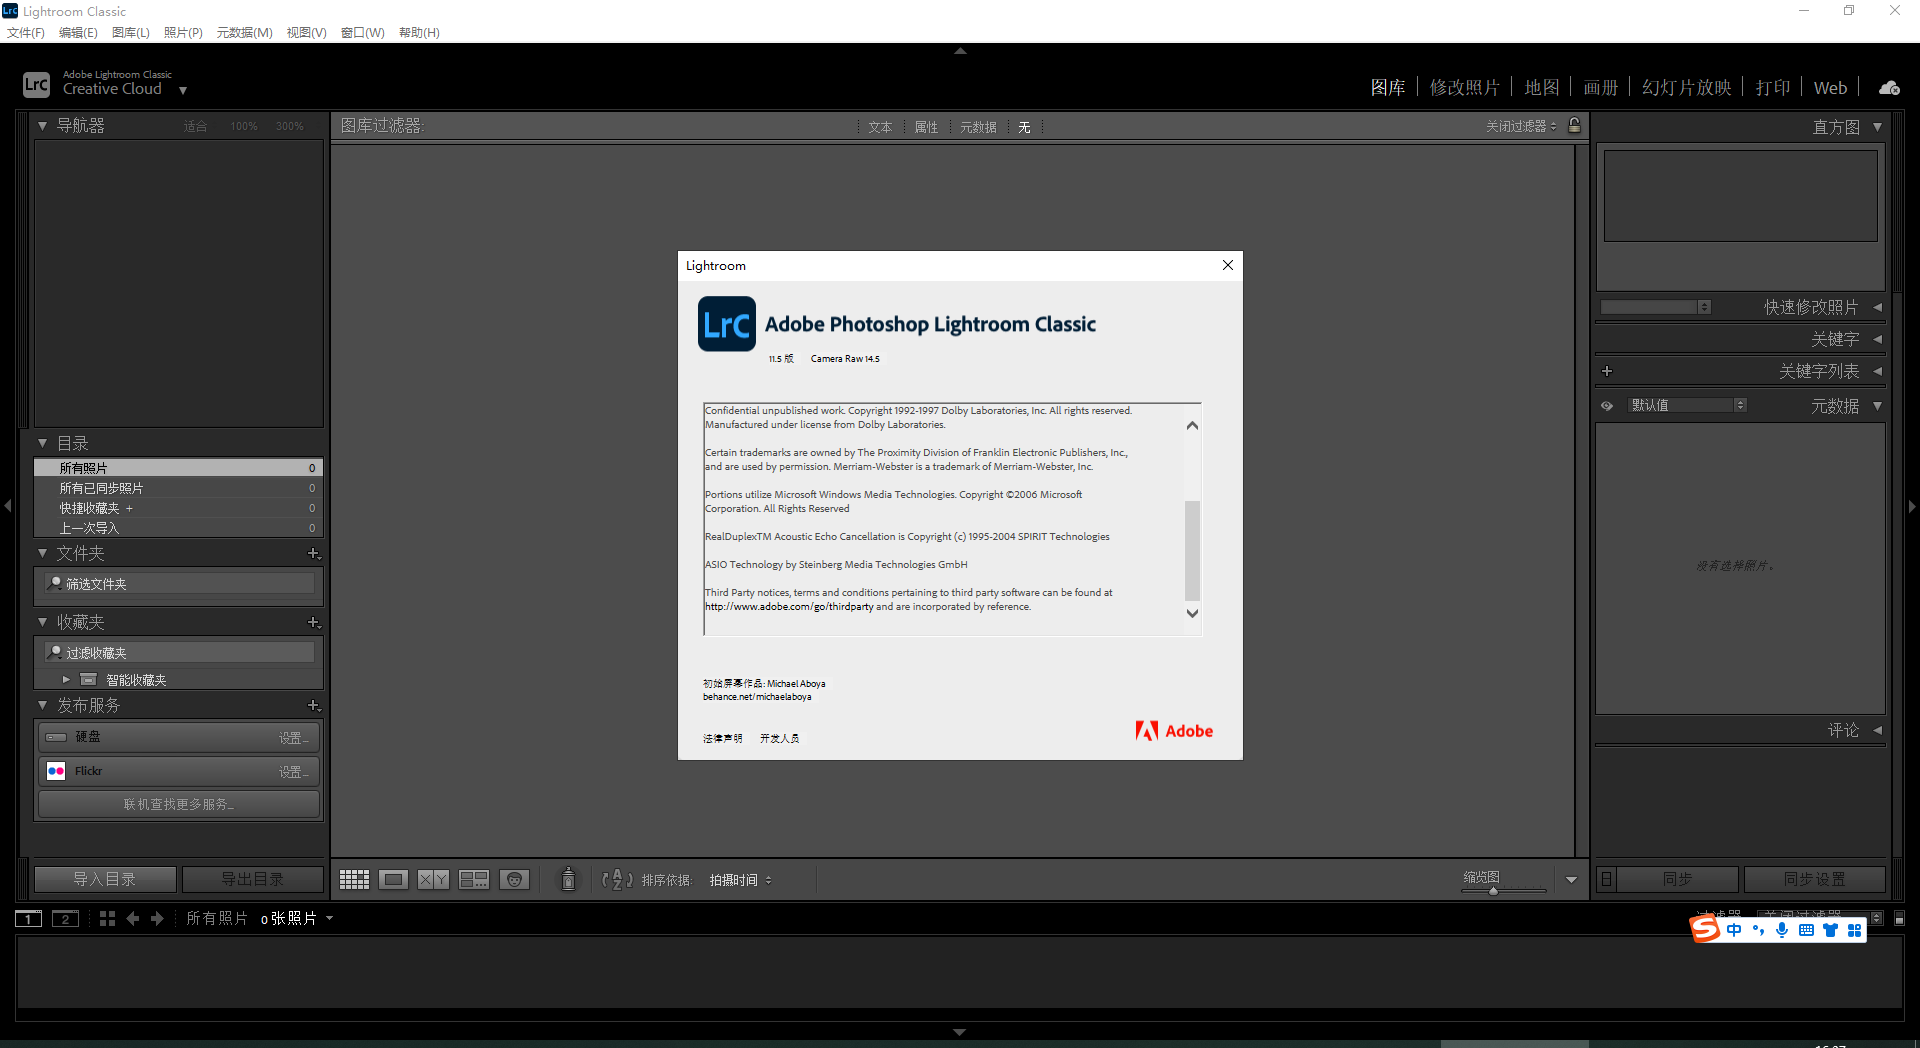Toggle the Library Filter lock icon
Screen dimensions: 1920x1048
point(1574,126)
